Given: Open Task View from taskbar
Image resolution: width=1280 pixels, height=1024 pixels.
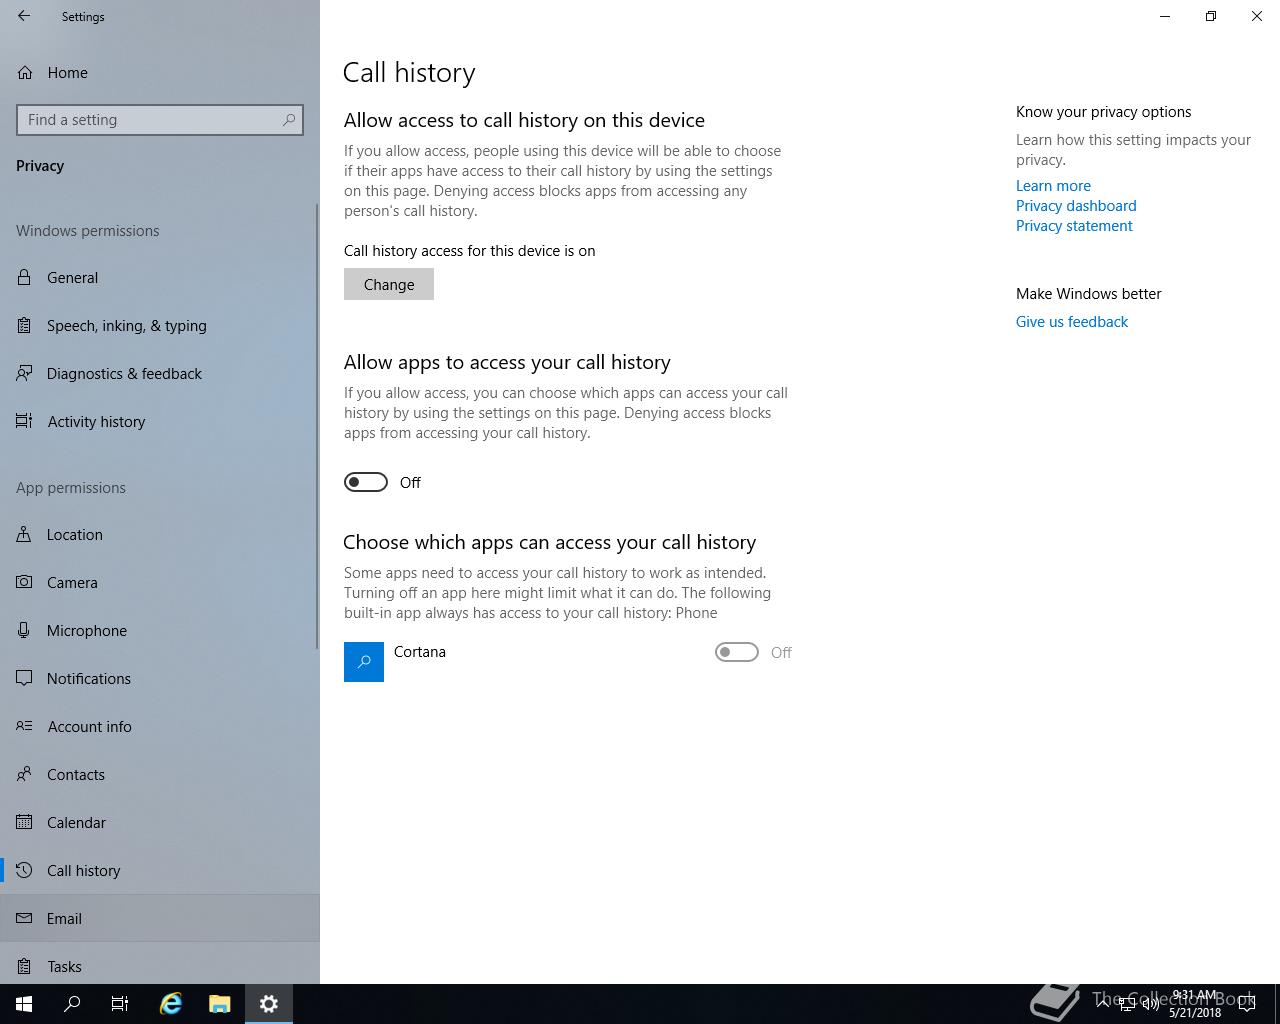Looking at the screenshot, I should coord(120,1004).
